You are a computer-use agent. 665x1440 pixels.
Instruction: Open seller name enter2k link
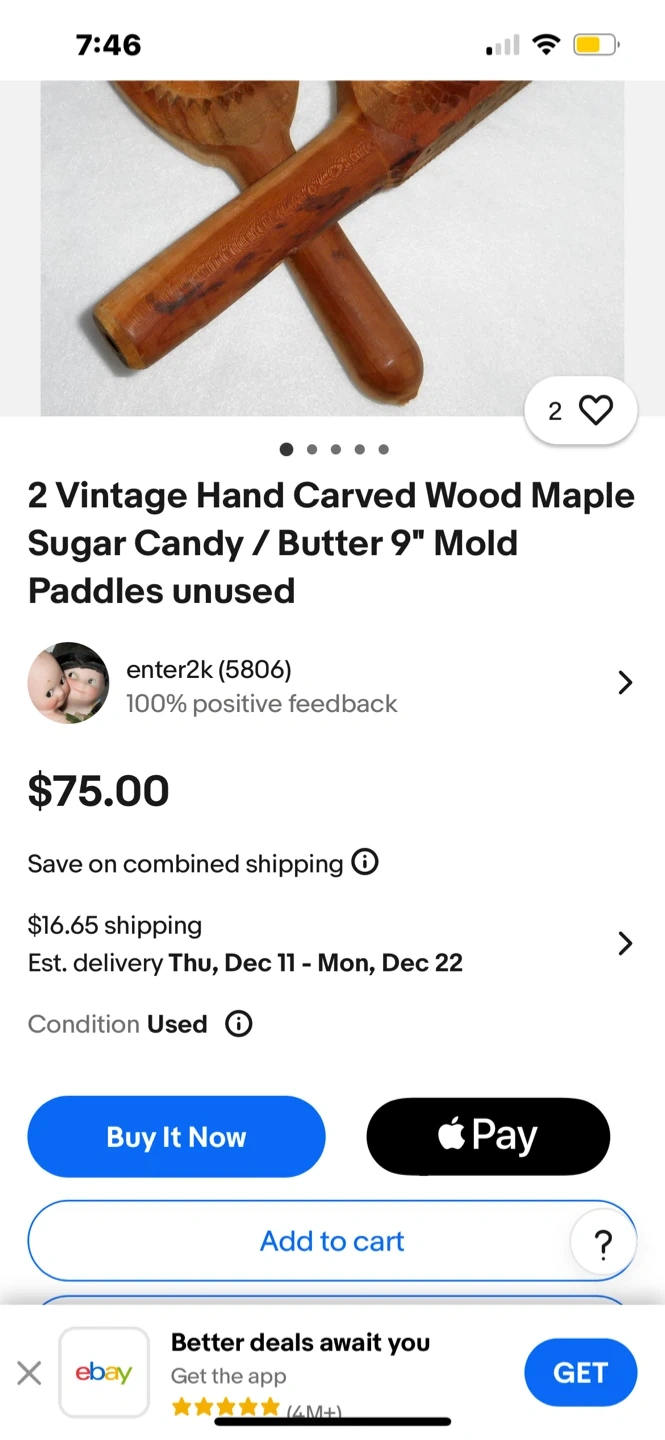coord(209,669)
